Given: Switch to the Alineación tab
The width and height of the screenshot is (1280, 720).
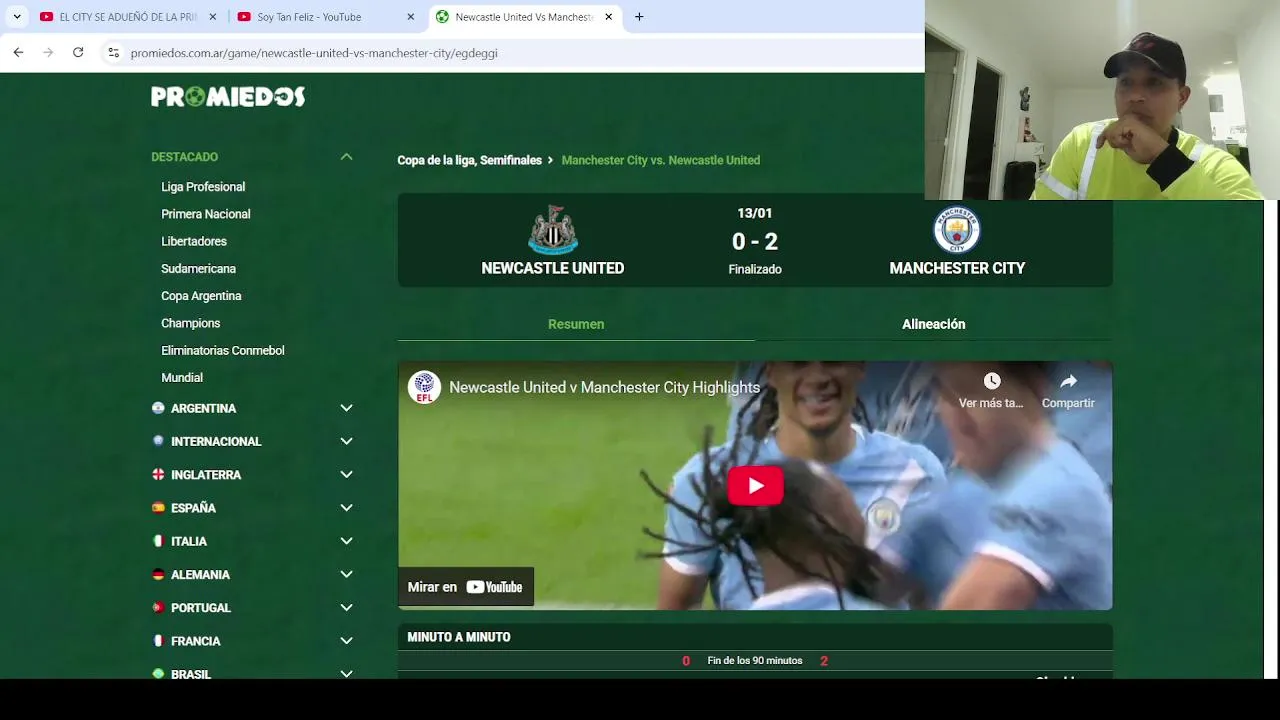Looking at the screenshot, I should (x=934, y=324).
